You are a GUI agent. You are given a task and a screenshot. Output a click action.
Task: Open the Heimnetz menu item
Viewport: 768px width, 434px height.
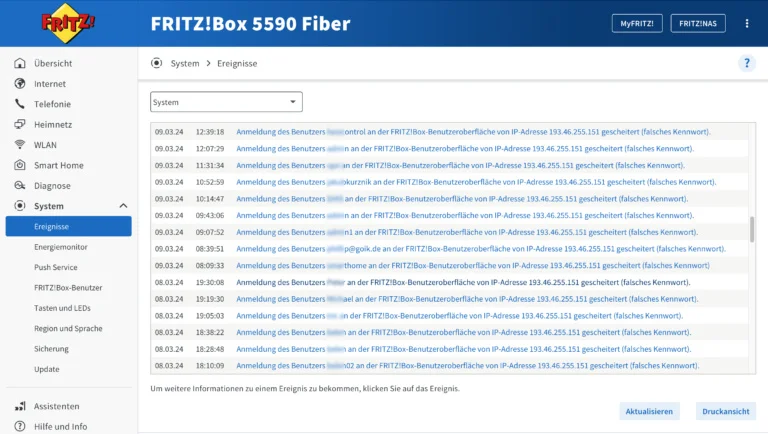pyautogui.click(x=53, y=124)
